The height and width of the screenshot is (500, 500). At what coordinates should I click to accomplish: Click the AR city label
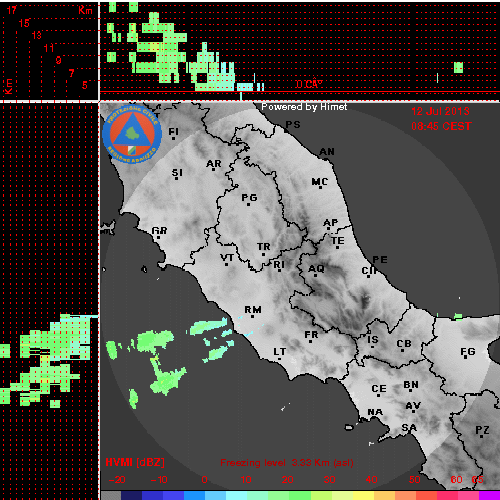[x=213, y=164]
